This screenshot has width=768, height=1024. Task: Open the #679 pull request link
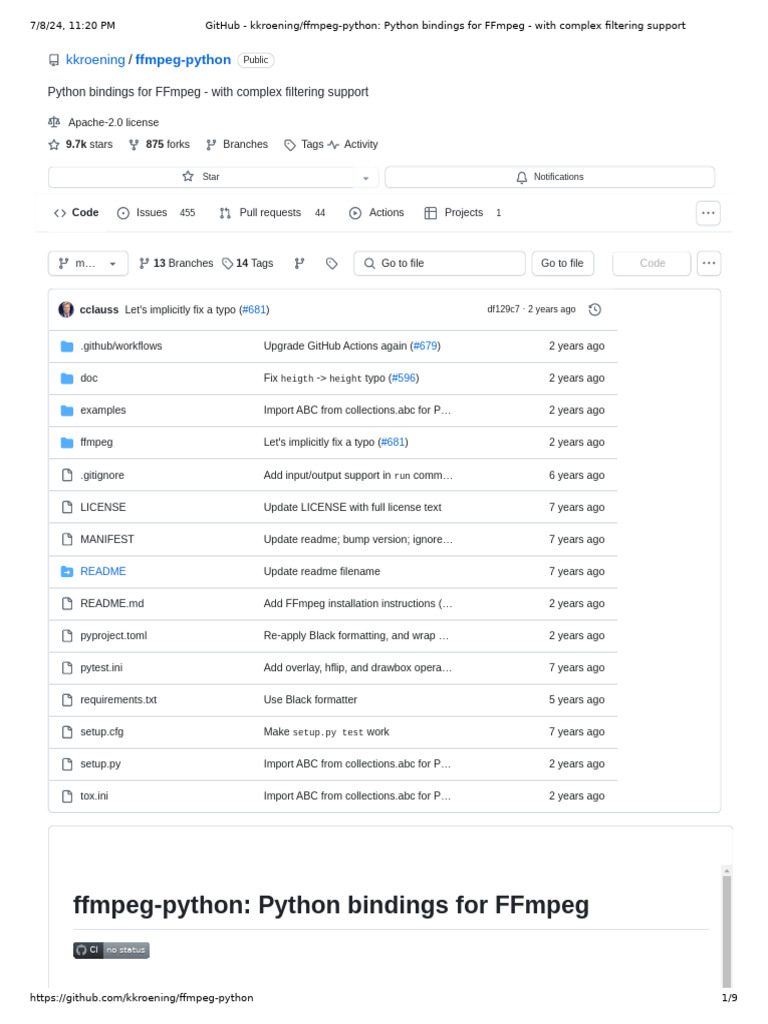[x=425, y=346]
